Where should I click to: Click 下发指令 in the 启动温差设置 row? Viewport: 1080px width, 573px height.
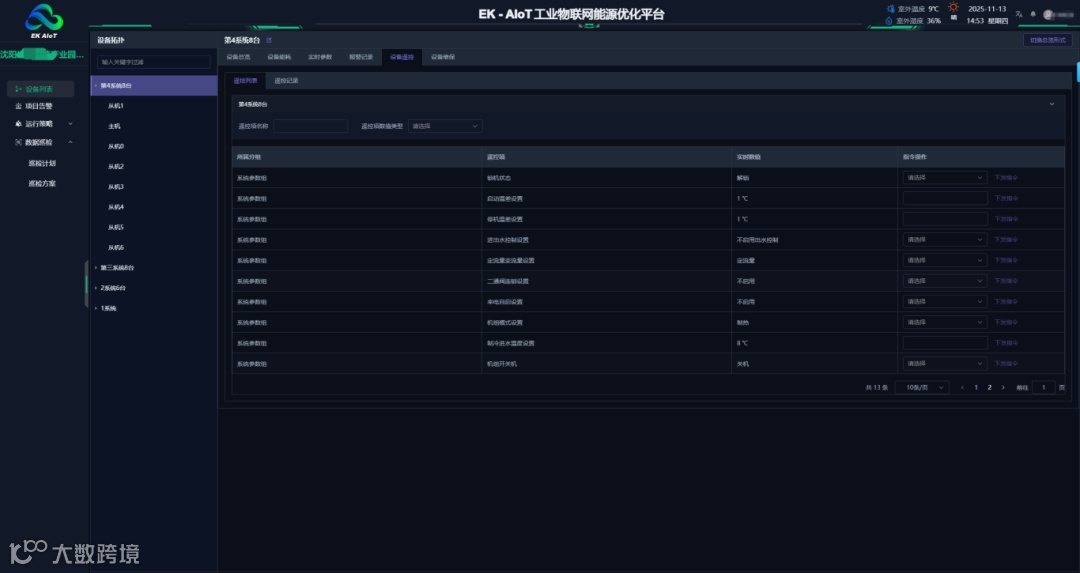(1006, 198)
